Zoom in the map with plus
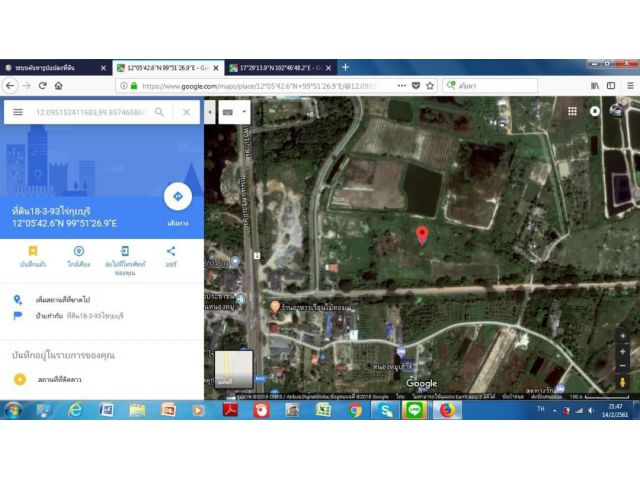 tap(622, 351)
